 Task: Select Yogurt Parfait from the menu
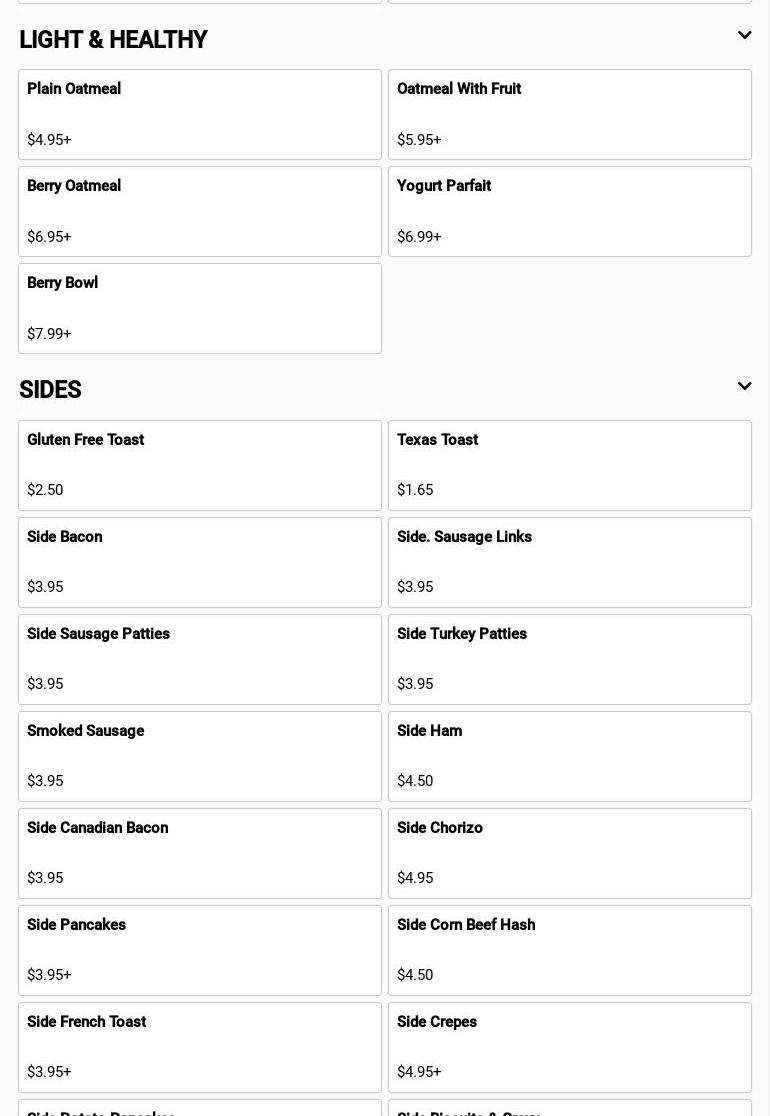coord(569,211)
